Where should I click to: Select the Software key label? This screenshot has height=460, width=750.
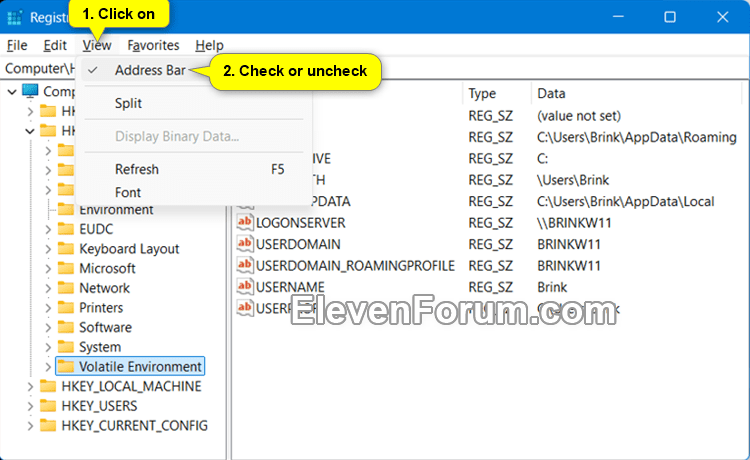105,328
